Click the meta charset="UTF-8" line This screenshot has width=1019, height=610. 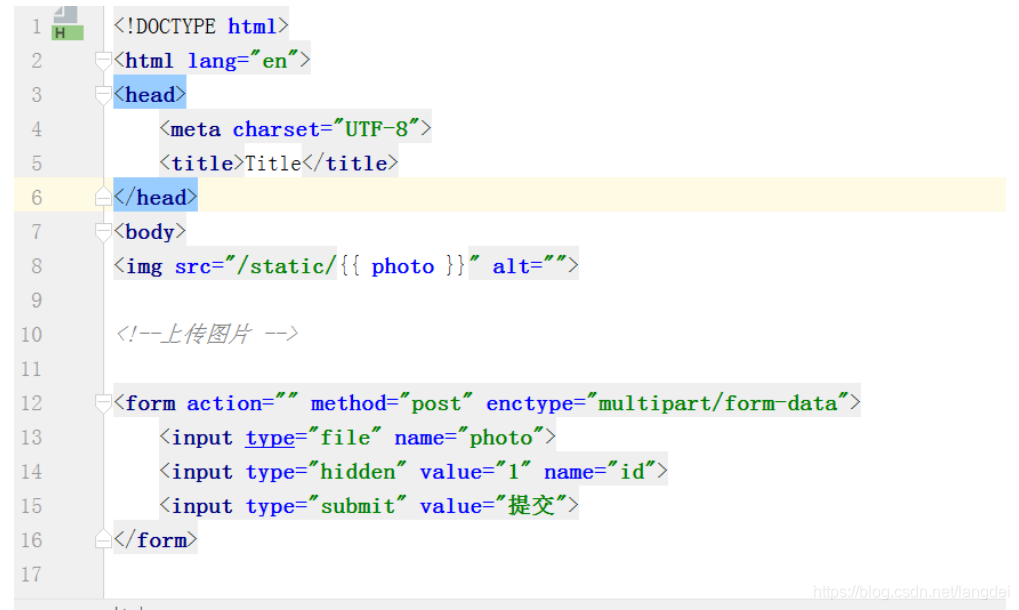pos(295,129)
